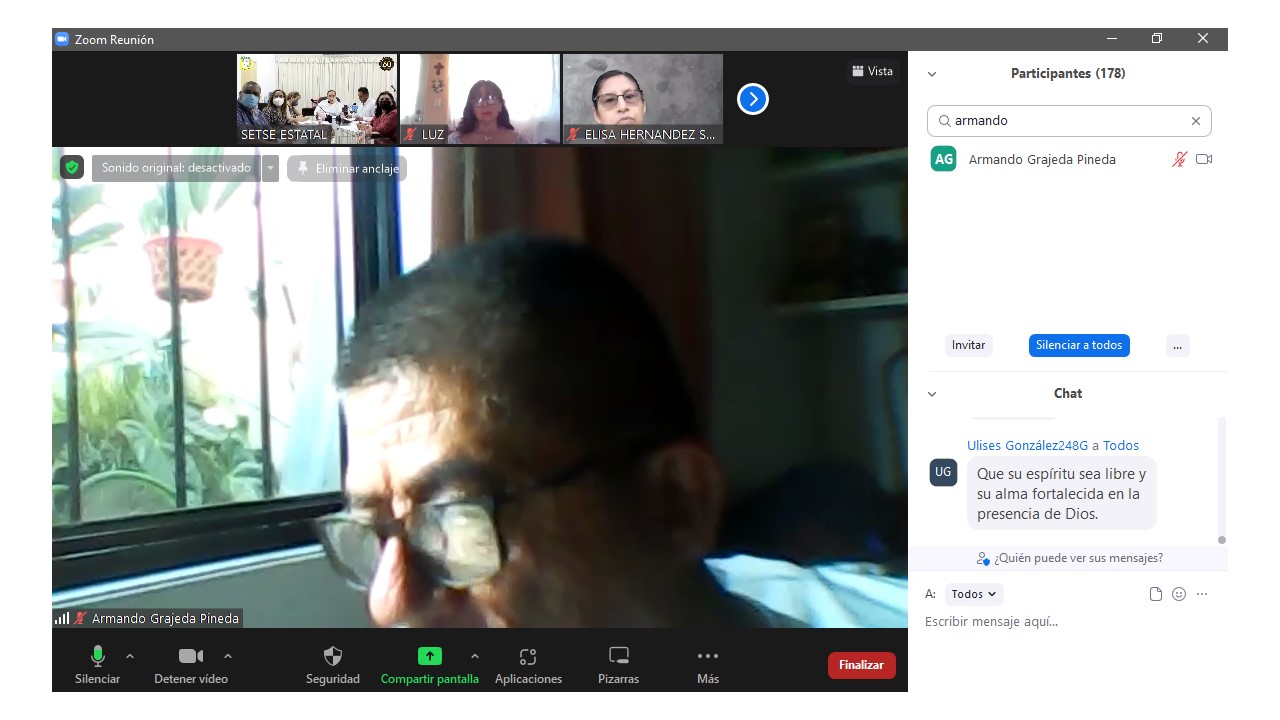
Task: Open participants more options ellipsis button
Action: [1177, 345]
